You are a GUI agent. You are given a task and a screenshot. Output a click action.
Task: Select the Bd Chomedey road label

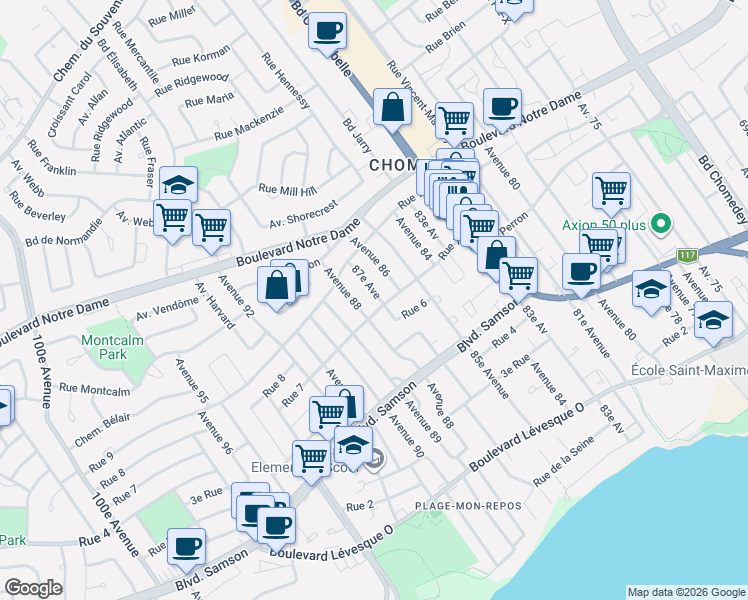[x=722, y=189]
